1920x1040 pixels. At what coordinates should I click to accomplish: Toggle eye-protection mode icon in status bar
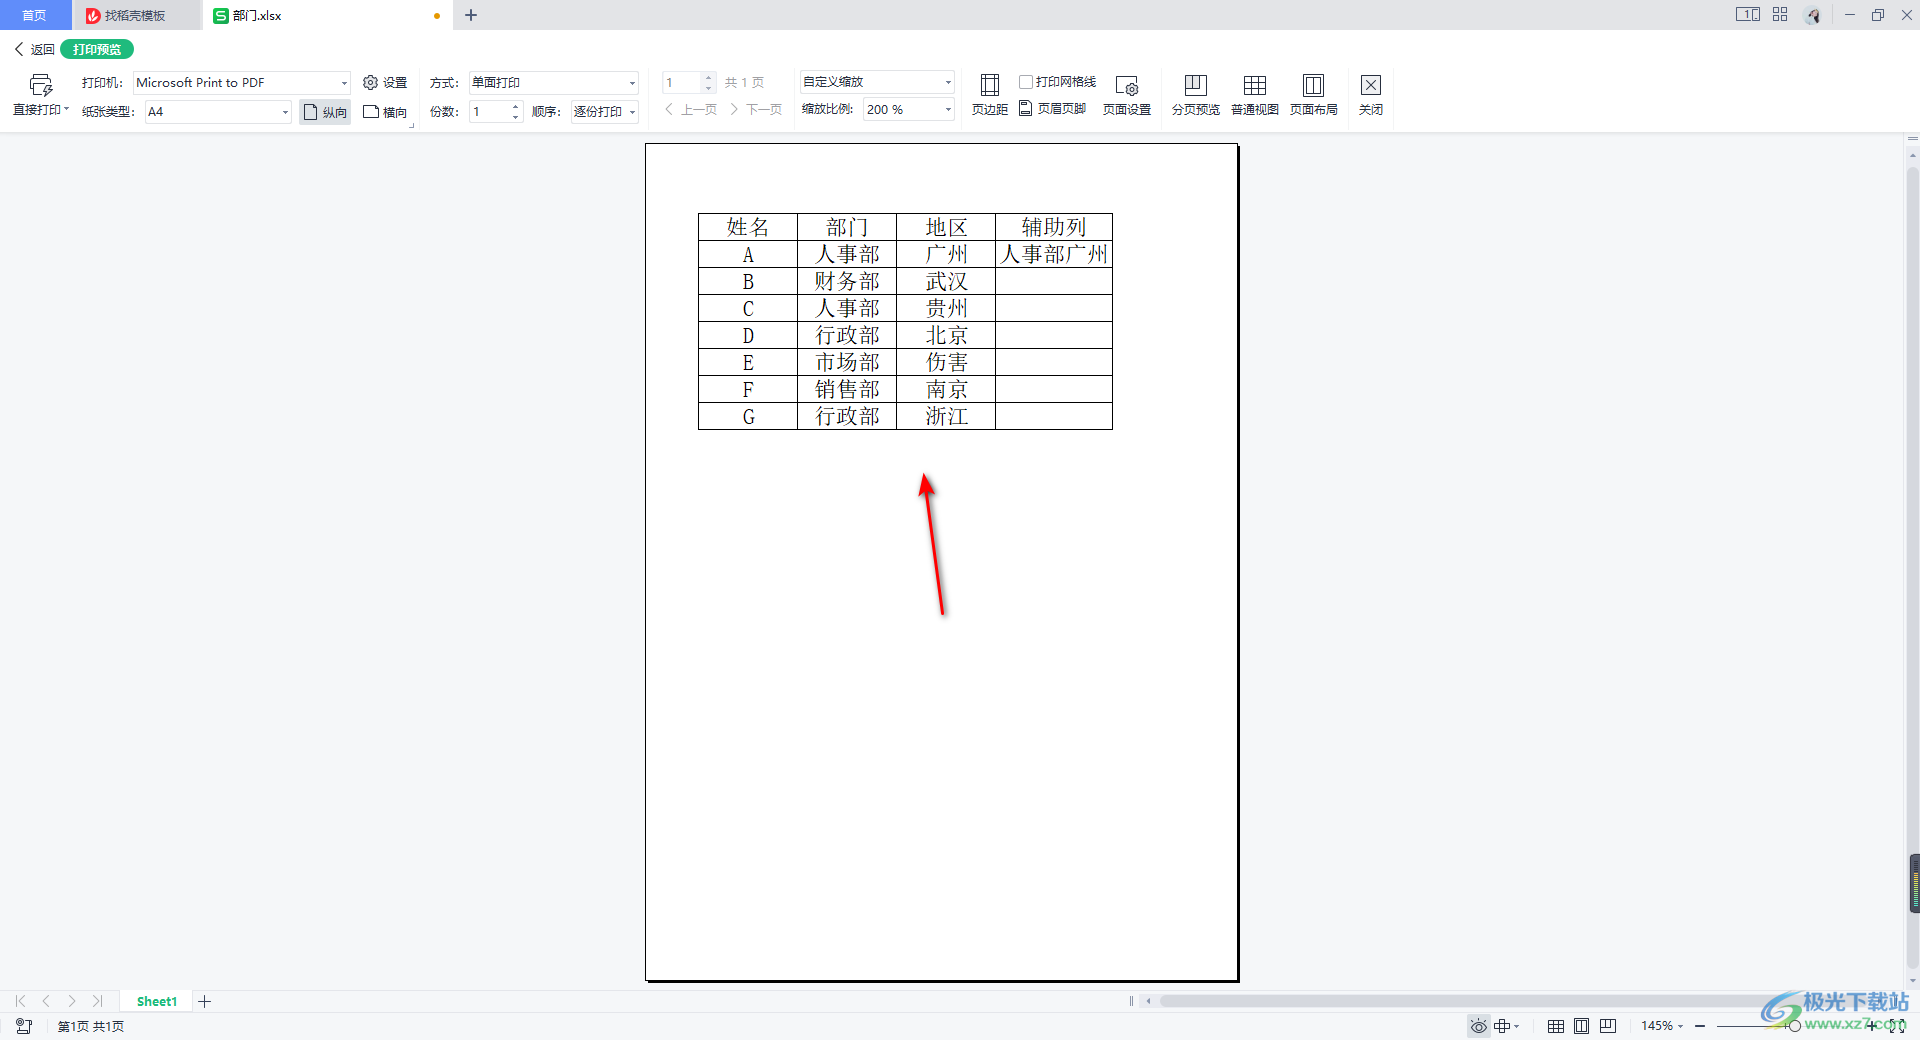coord(1478,1026)
